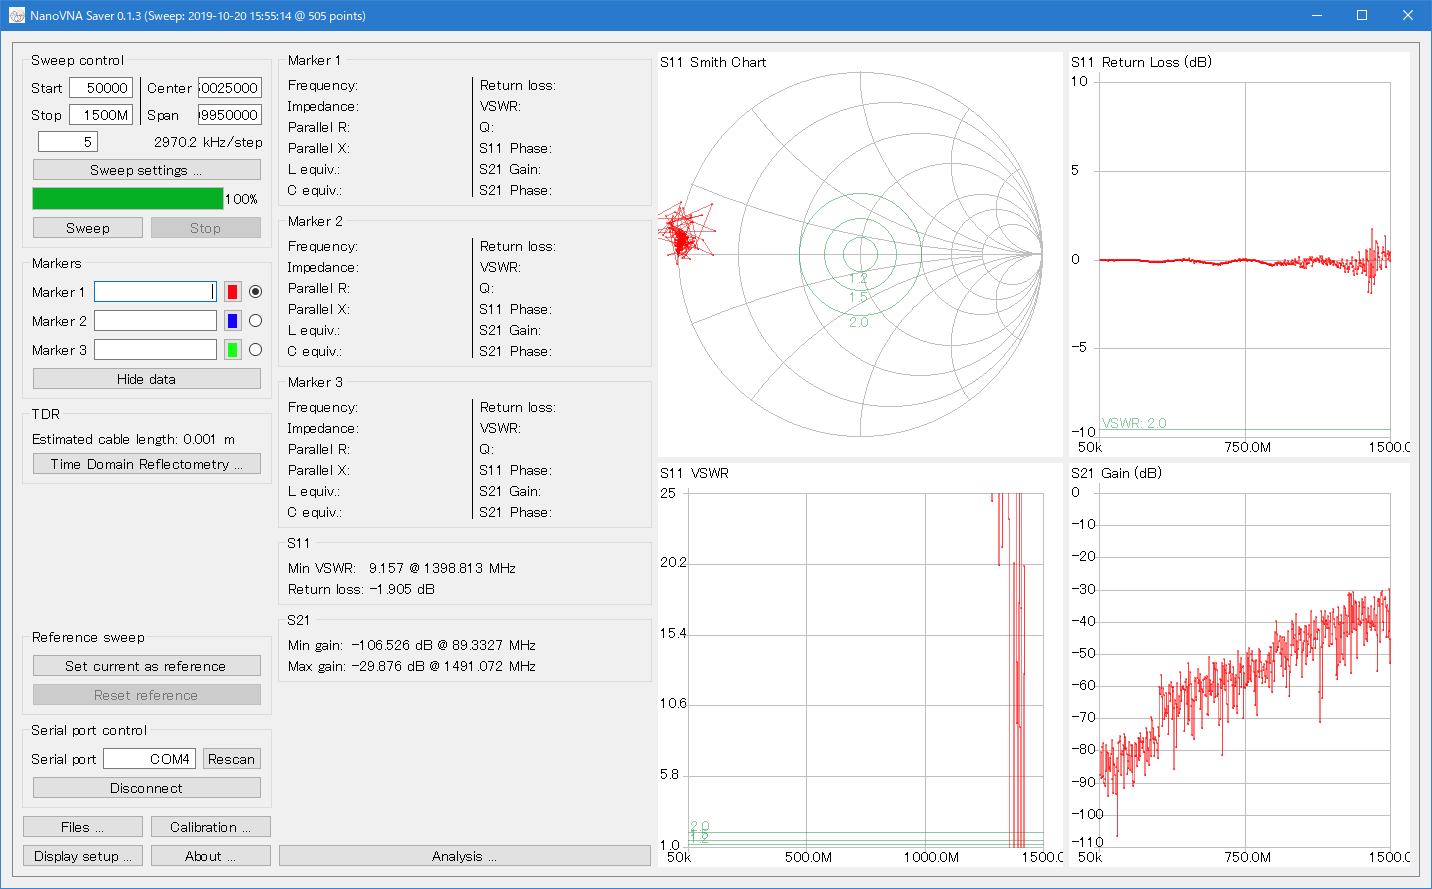Open the About dialog

[x=211, y=856]
